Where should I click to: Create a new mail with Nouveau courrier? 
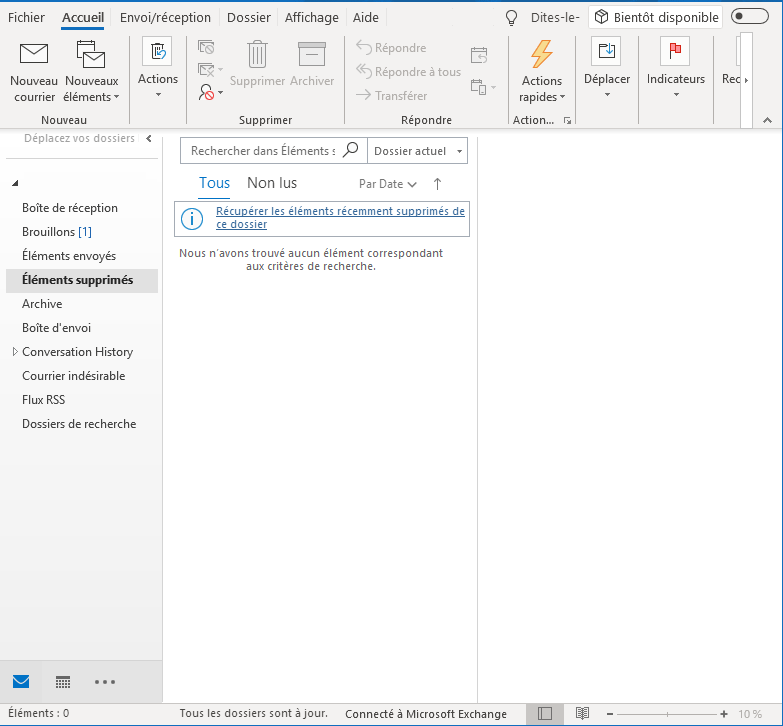click(x=34, y=72)
